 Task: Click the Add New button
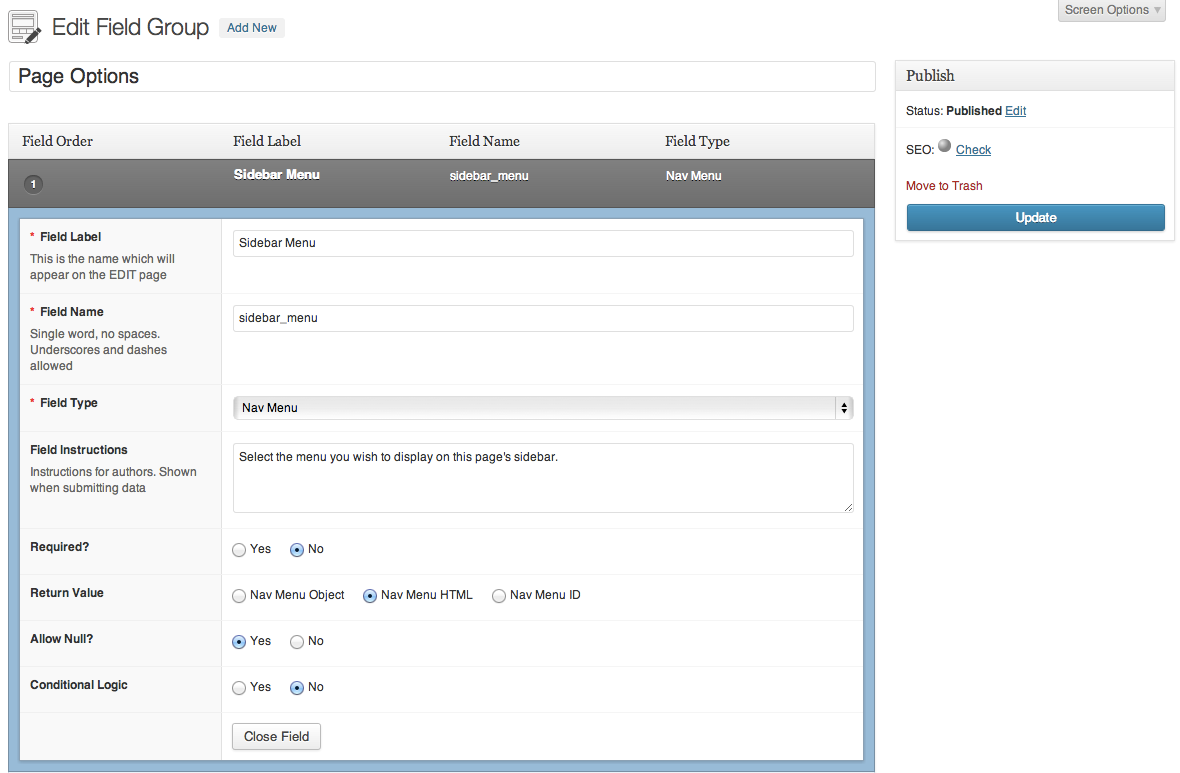click(x=251, y=28)
